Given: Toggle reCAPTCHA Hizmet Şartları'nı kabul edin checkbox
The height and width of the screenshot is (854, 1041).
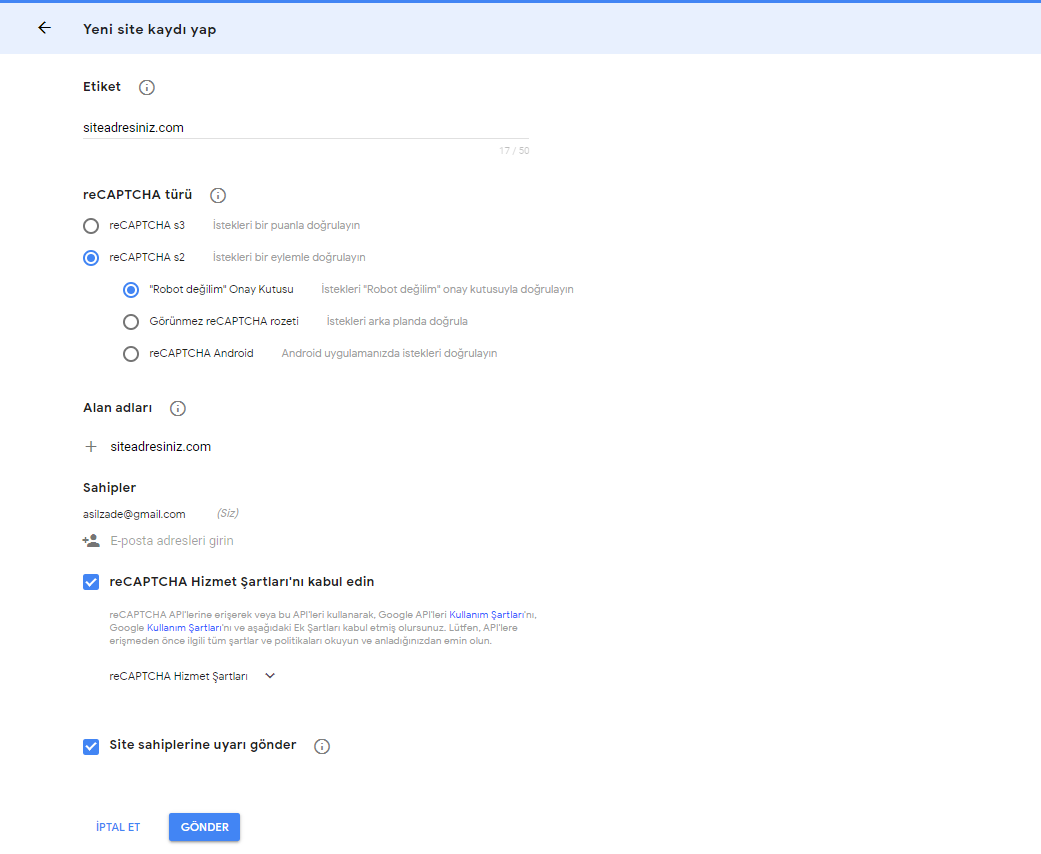Looking at the screenshot, I should [x=91, y=582].
